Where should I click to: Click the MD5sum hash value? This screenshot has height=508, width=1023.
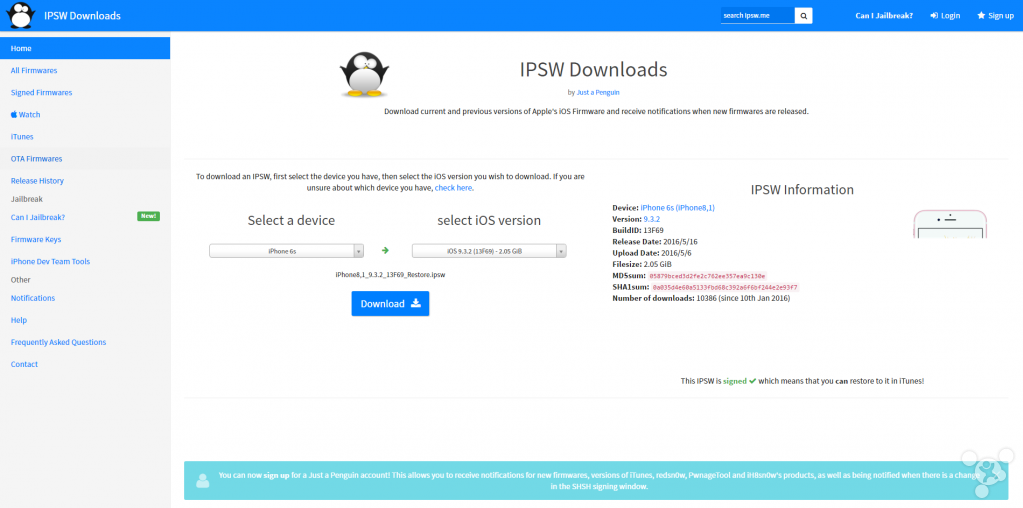pyautogui.click(x=708, y=276)
